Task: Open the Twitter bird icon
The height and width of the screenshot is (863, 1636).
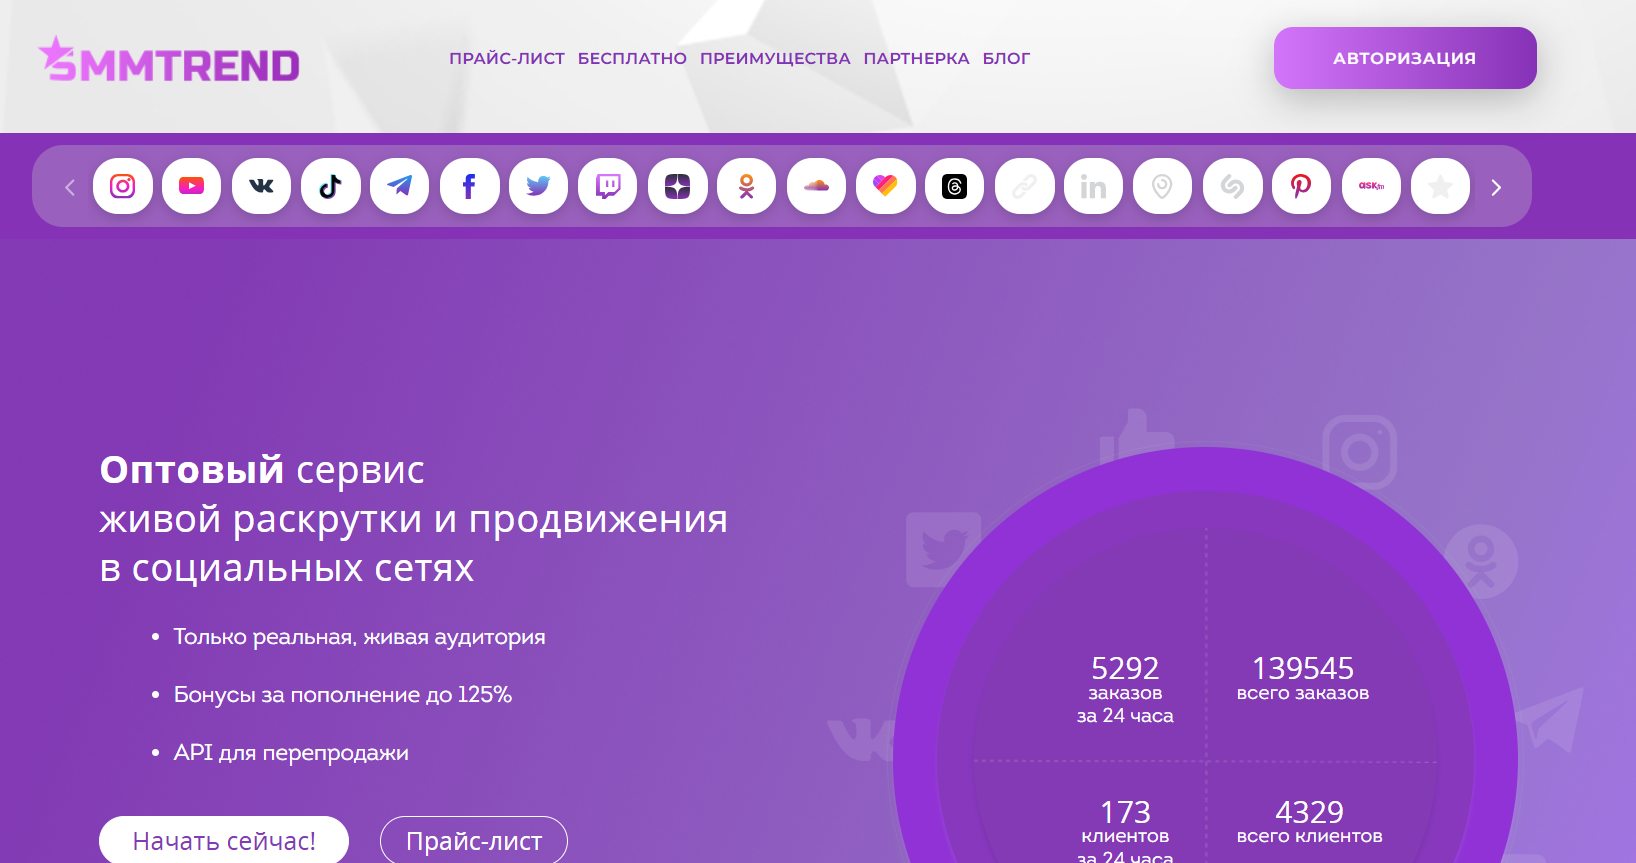Action: [x=539, y=186]
